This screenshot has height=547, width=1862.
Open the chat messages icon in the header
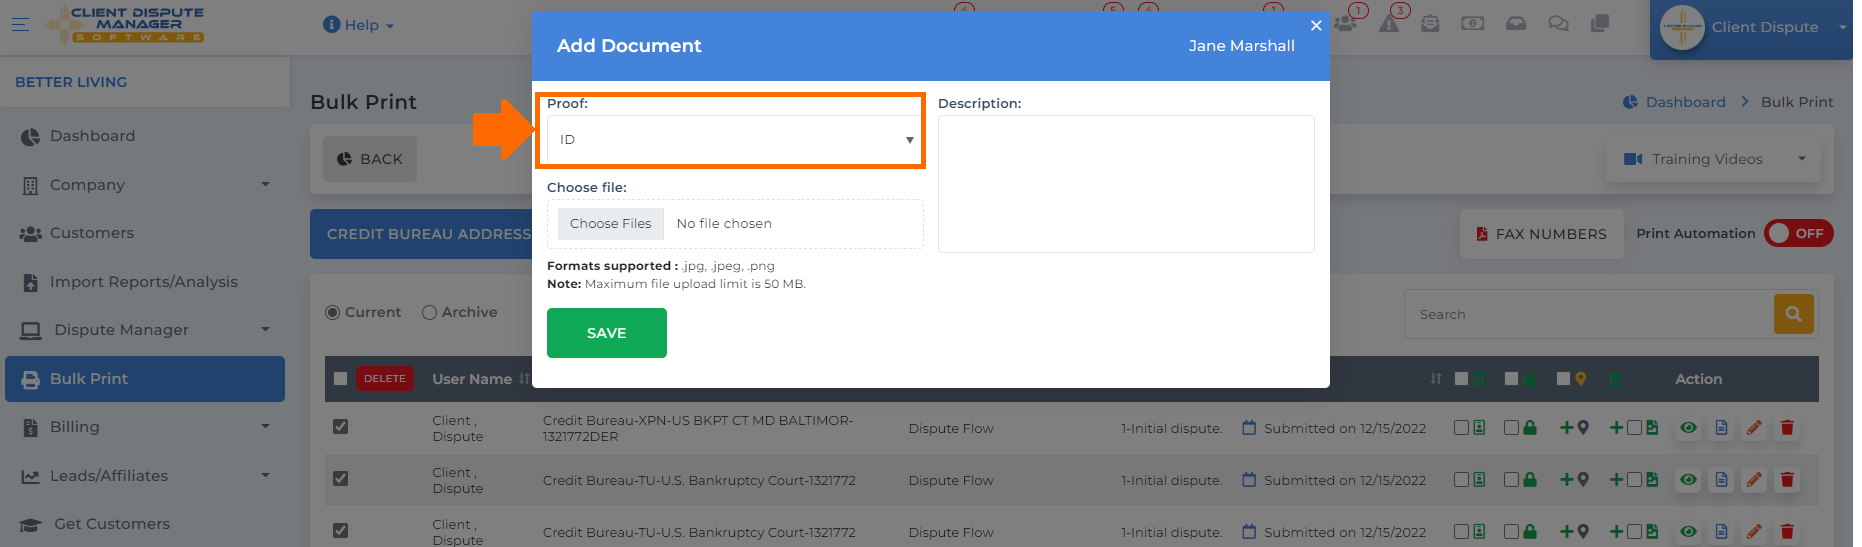(1558, 24)
